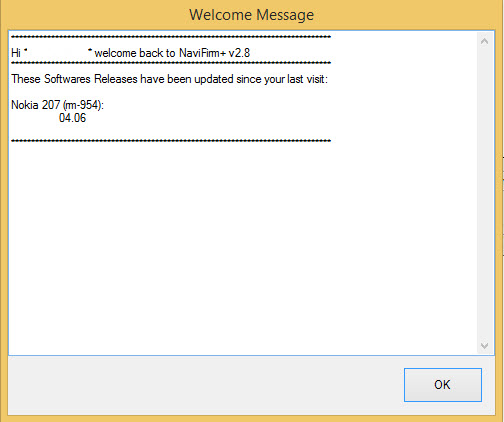This screenshot has height=422, width=504.
Task: Click the scrollbar down arrow
Action: tap(485, 346)
